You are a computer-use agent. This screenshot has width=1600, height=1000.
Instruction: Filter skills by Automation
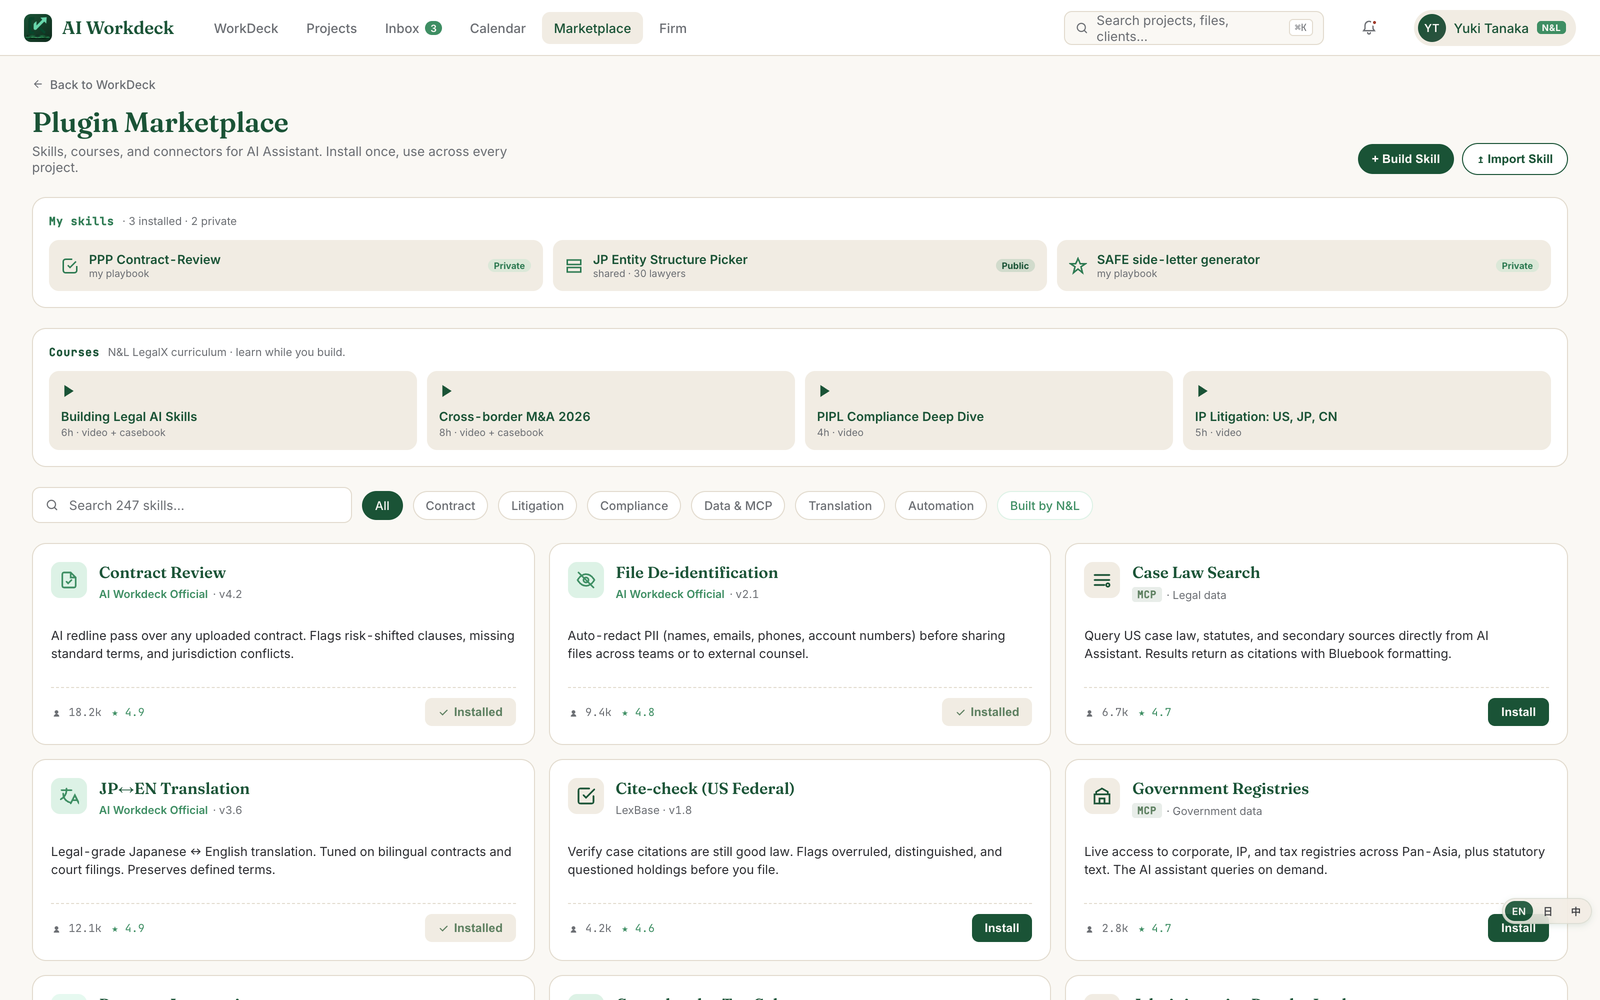tap(941, 506)
